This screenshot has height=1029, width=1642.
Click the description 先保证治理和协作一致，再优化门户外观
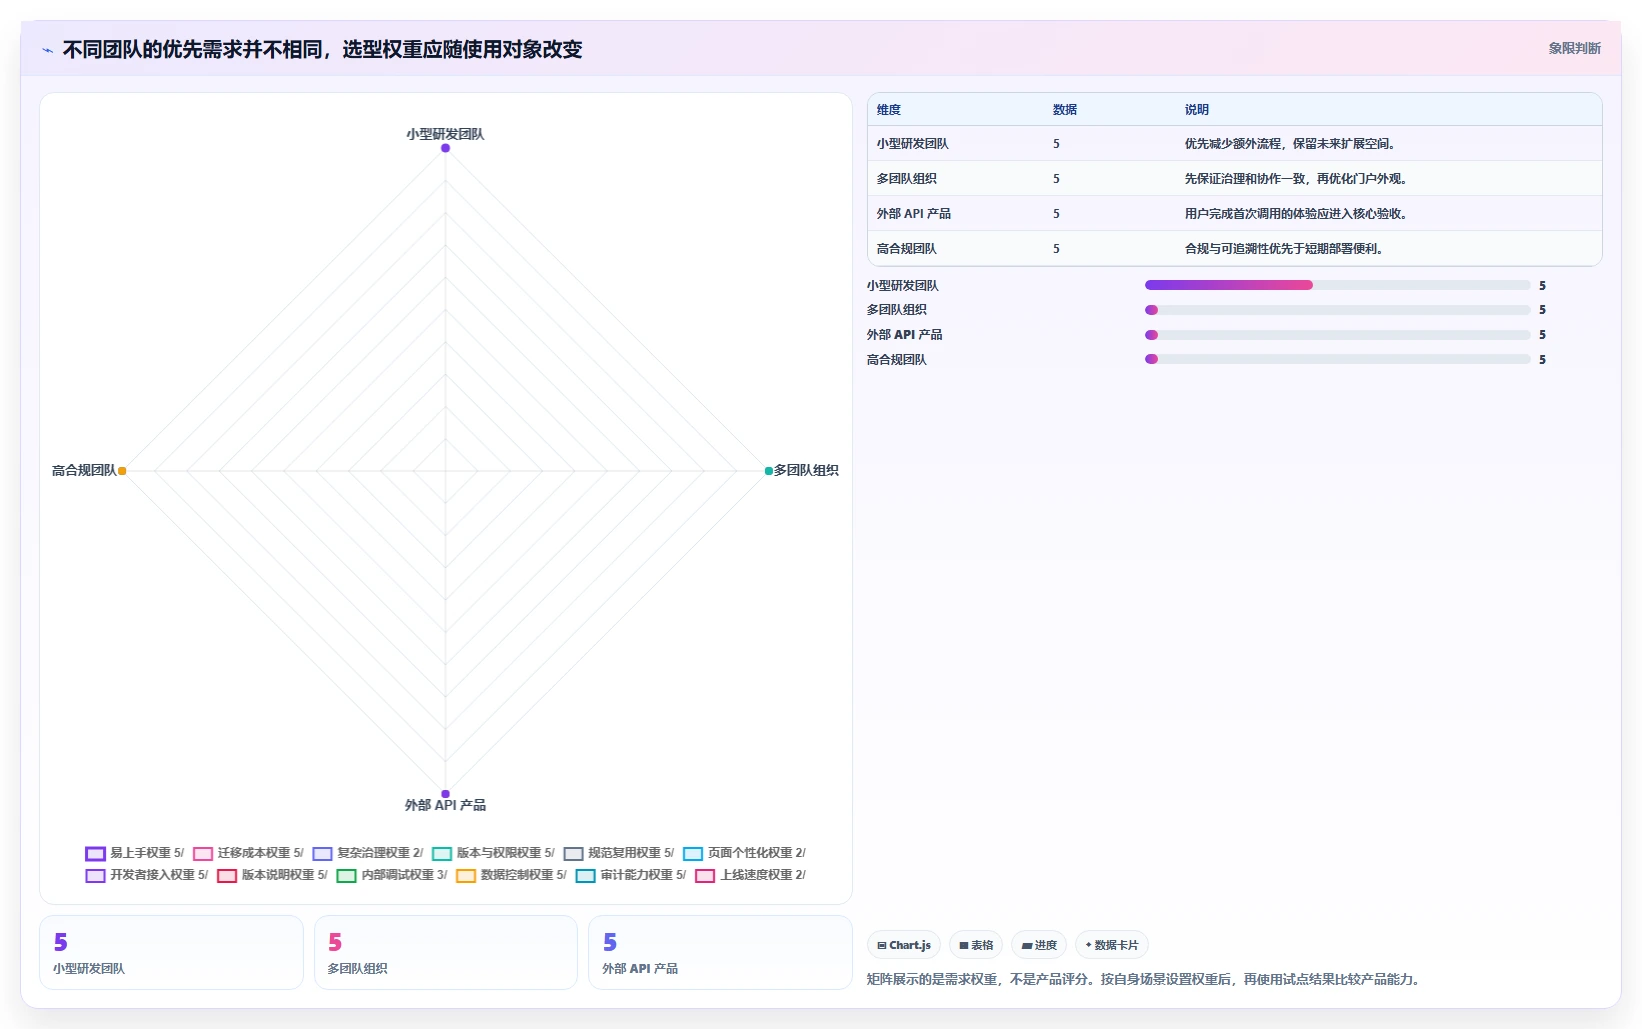(x=1297, y=179)
